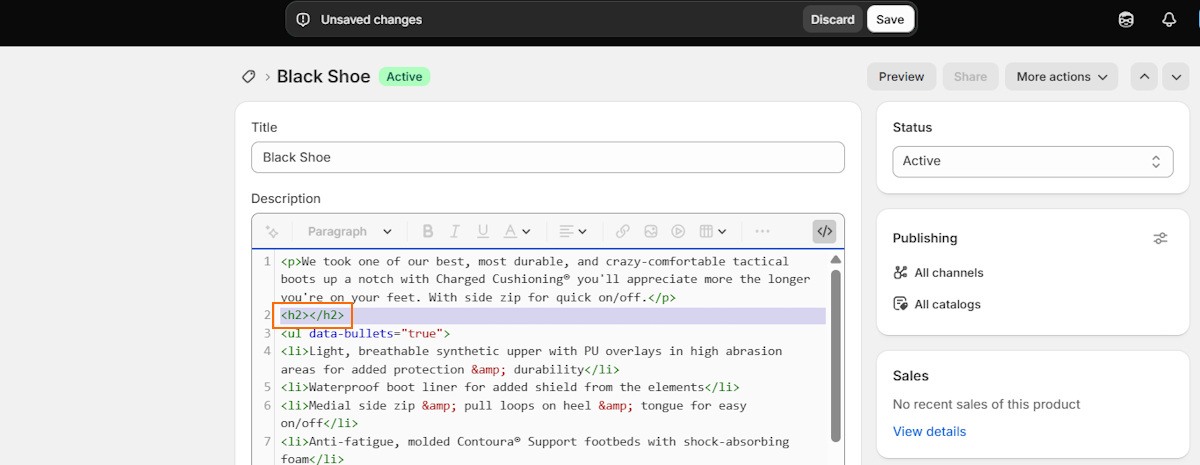1200x465 pixels.
Task: Click the products tag breadcrumb icon
Action: point(248,77)
